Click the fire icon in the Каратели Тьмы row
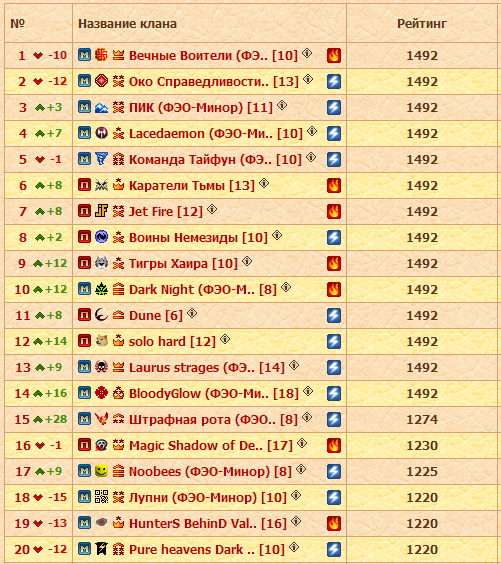 (x=334, y=186)
